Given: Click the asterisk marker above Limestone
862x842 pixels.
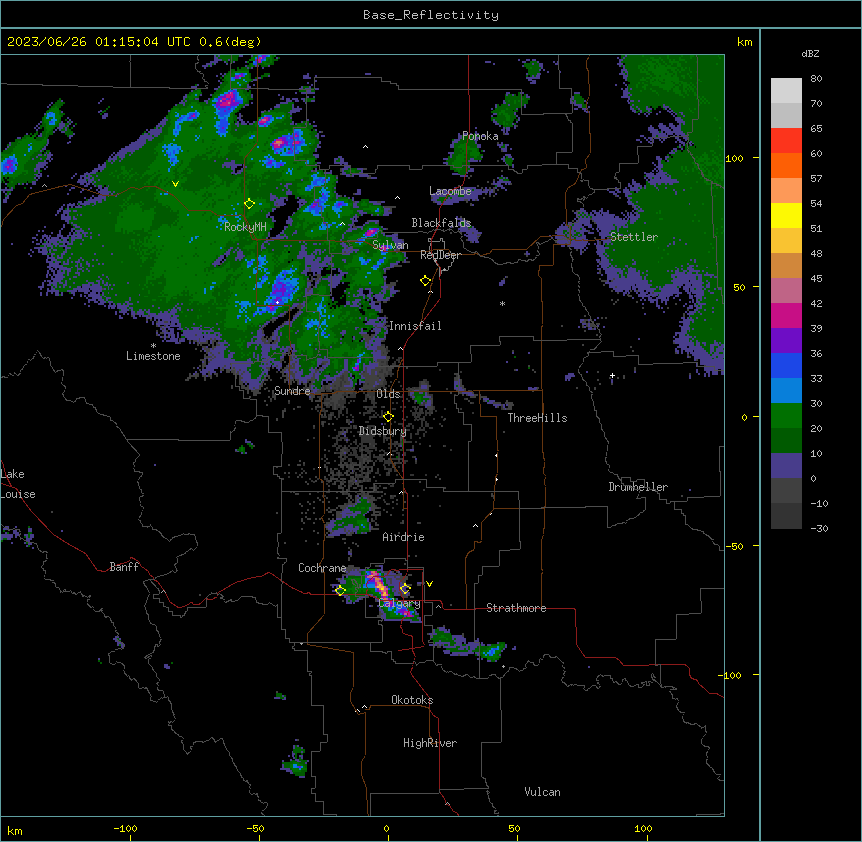Looking at the screenshot, I should pos(153,346).
